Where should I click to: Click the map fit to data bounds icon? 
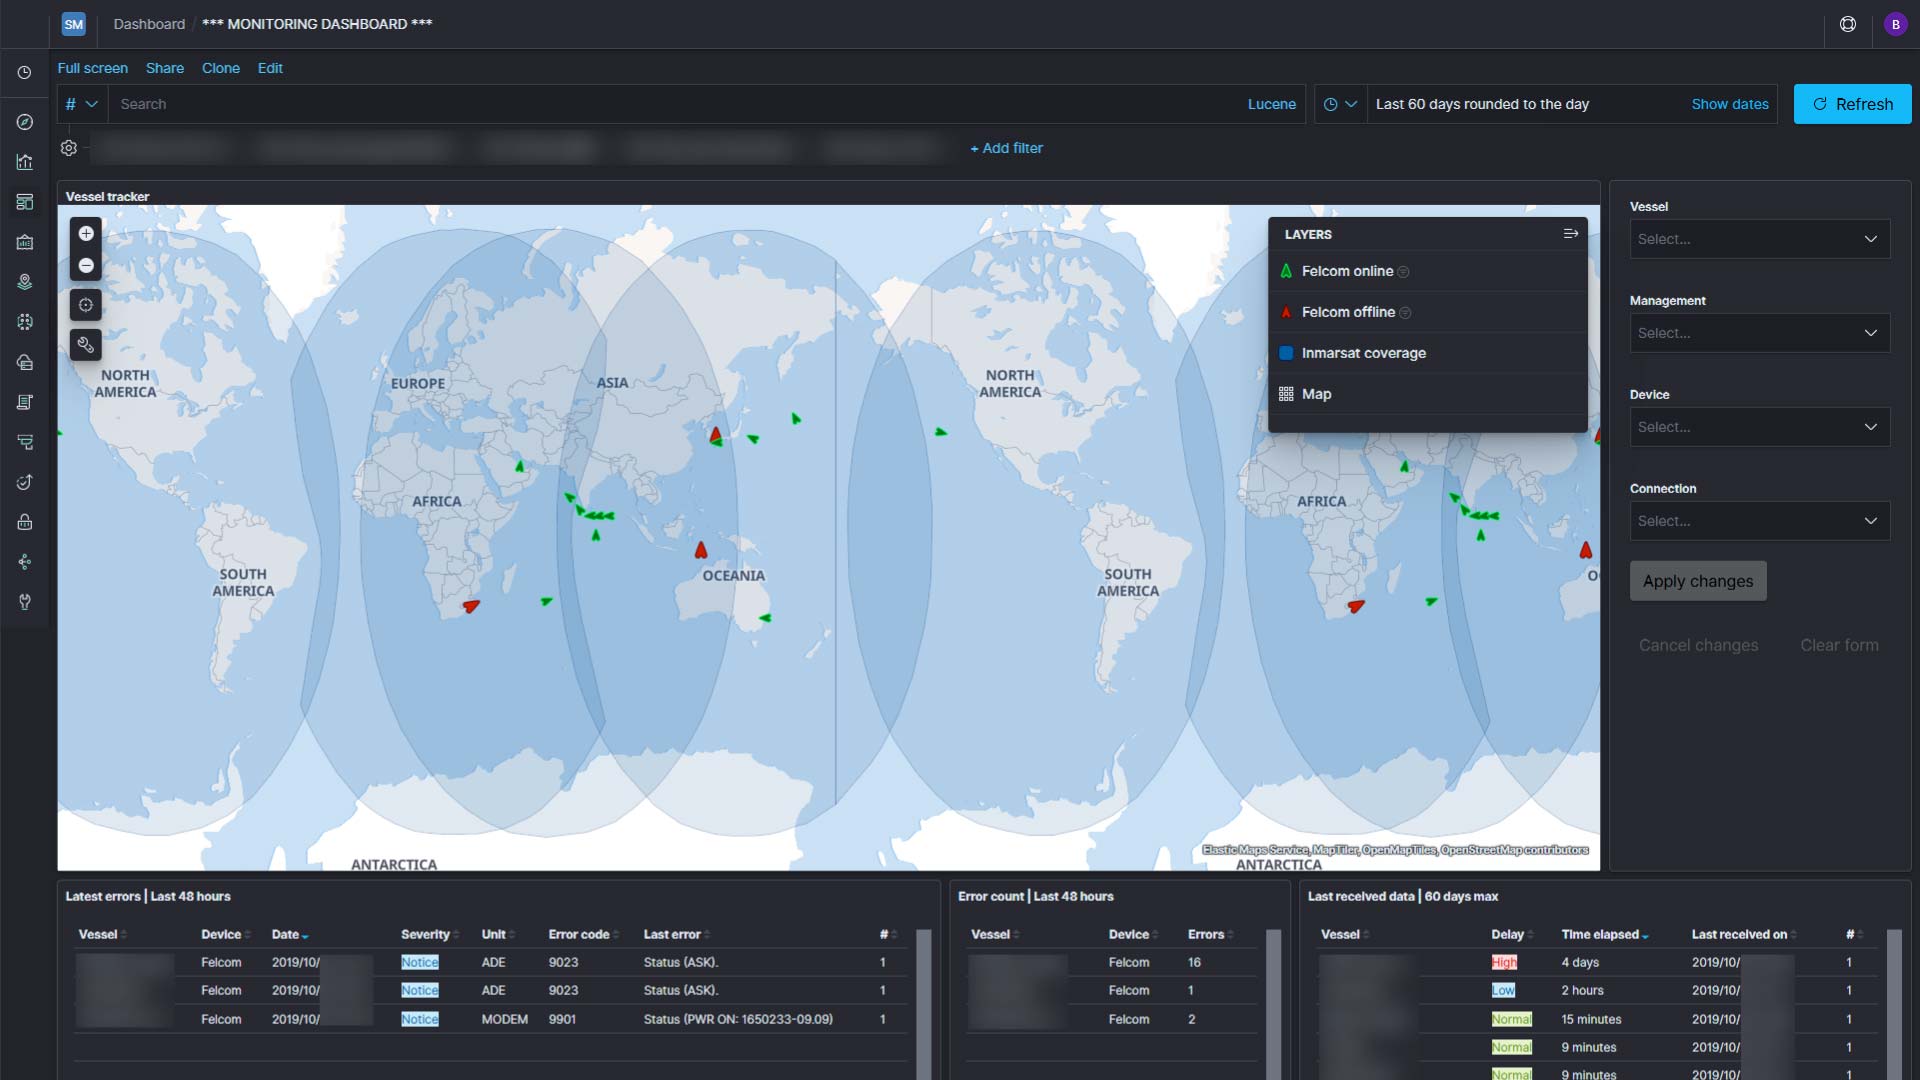pyautogui.click(x=86, y=305)
